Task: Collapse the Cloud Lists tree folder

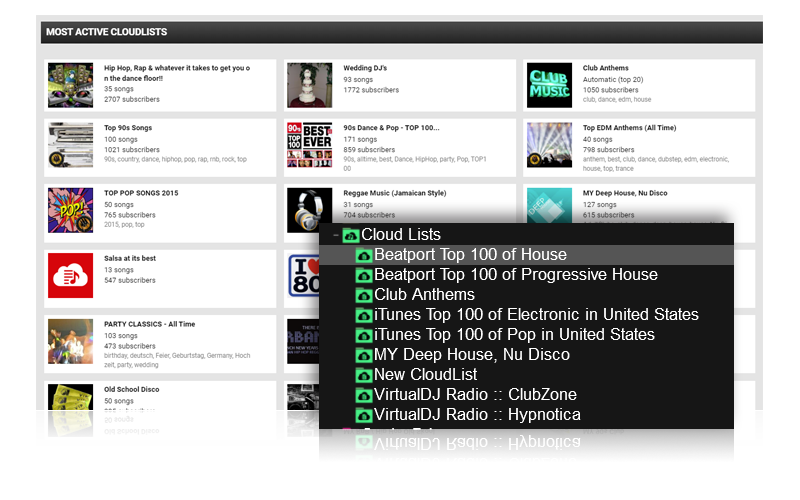Action: [335, 235]
